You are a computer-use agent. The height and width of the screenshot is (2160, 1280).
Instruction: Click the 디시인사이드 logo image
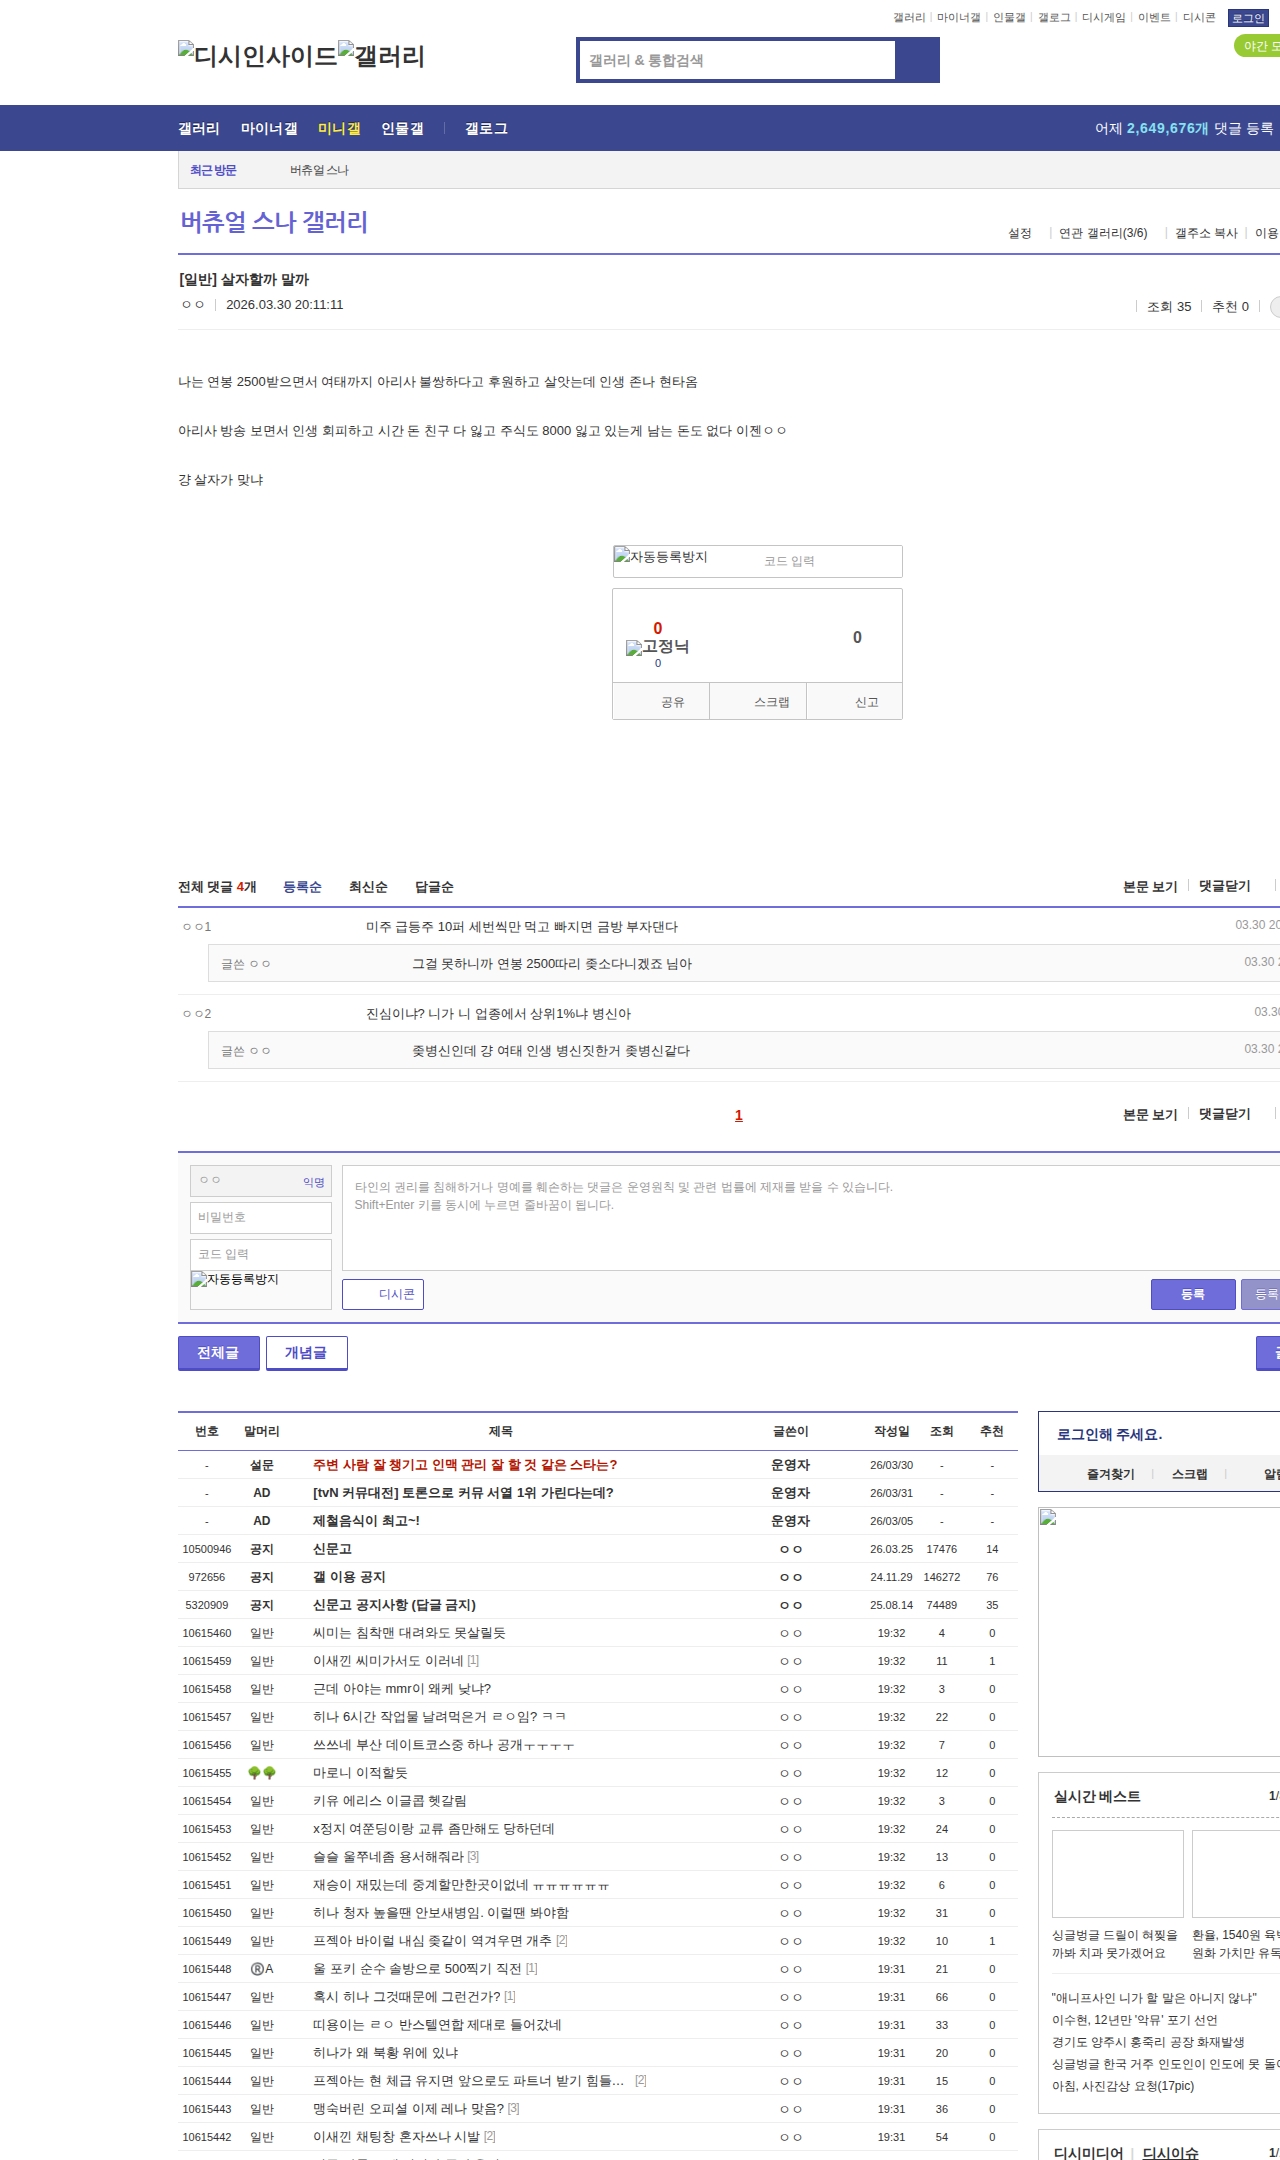[257, 55]
